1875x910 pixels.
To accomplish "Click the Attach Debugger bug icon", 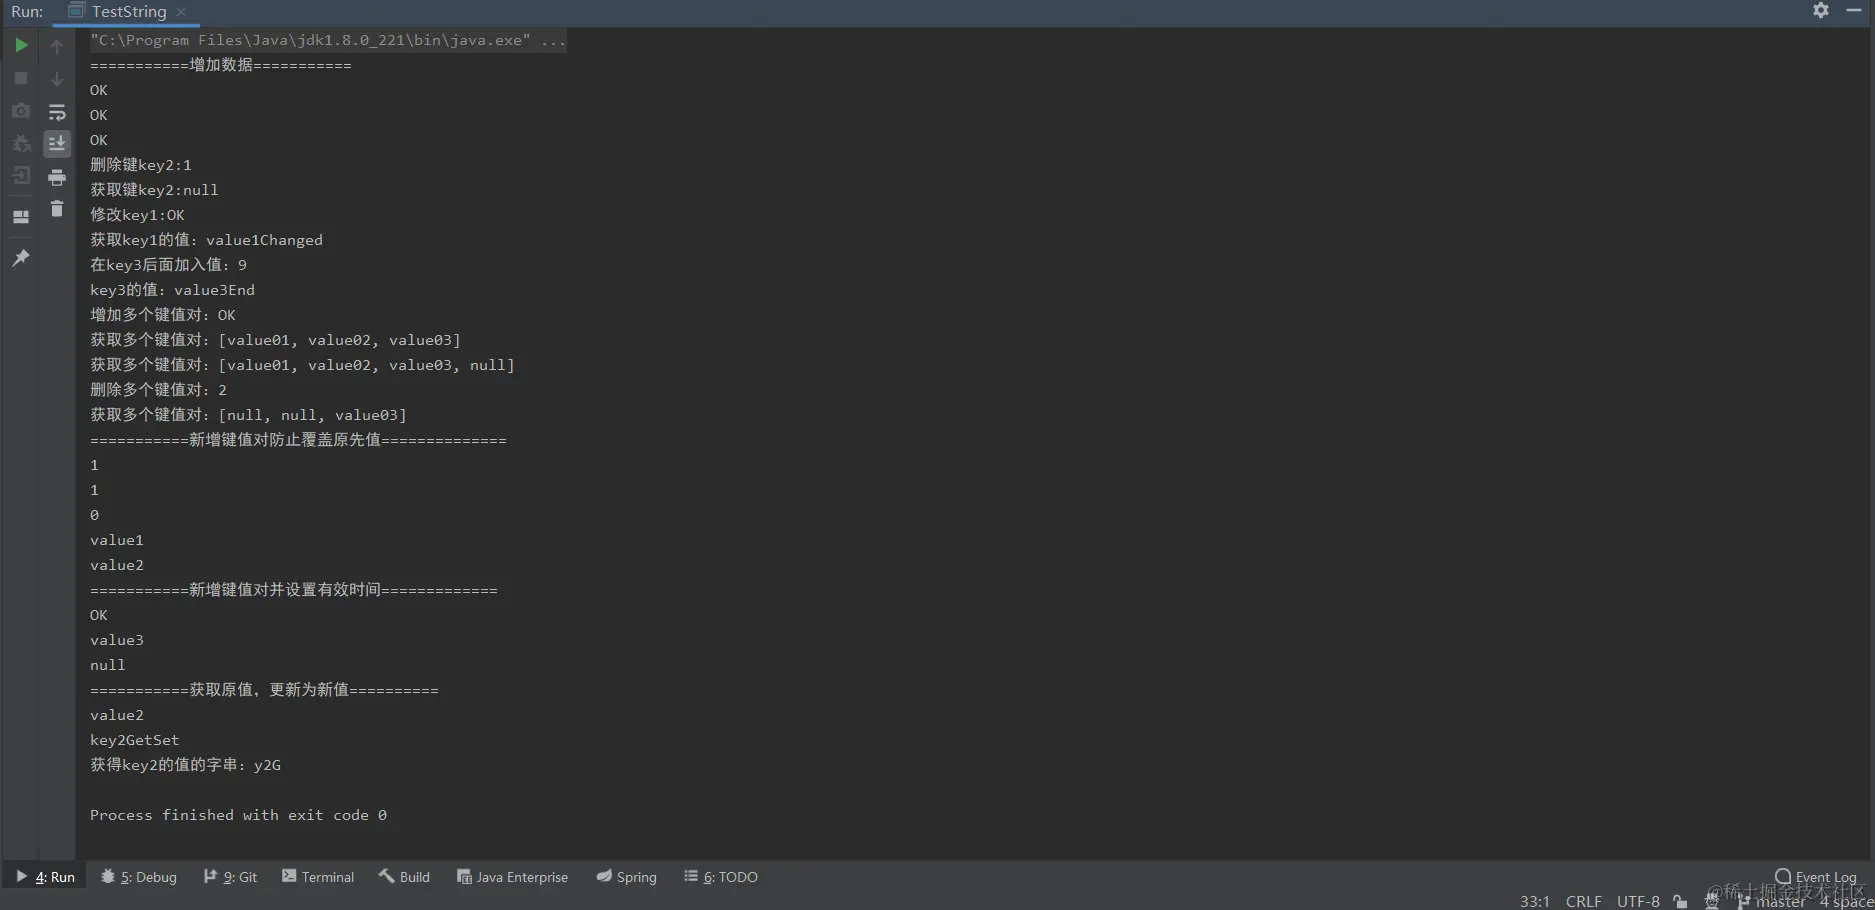I will coord(21,143).
